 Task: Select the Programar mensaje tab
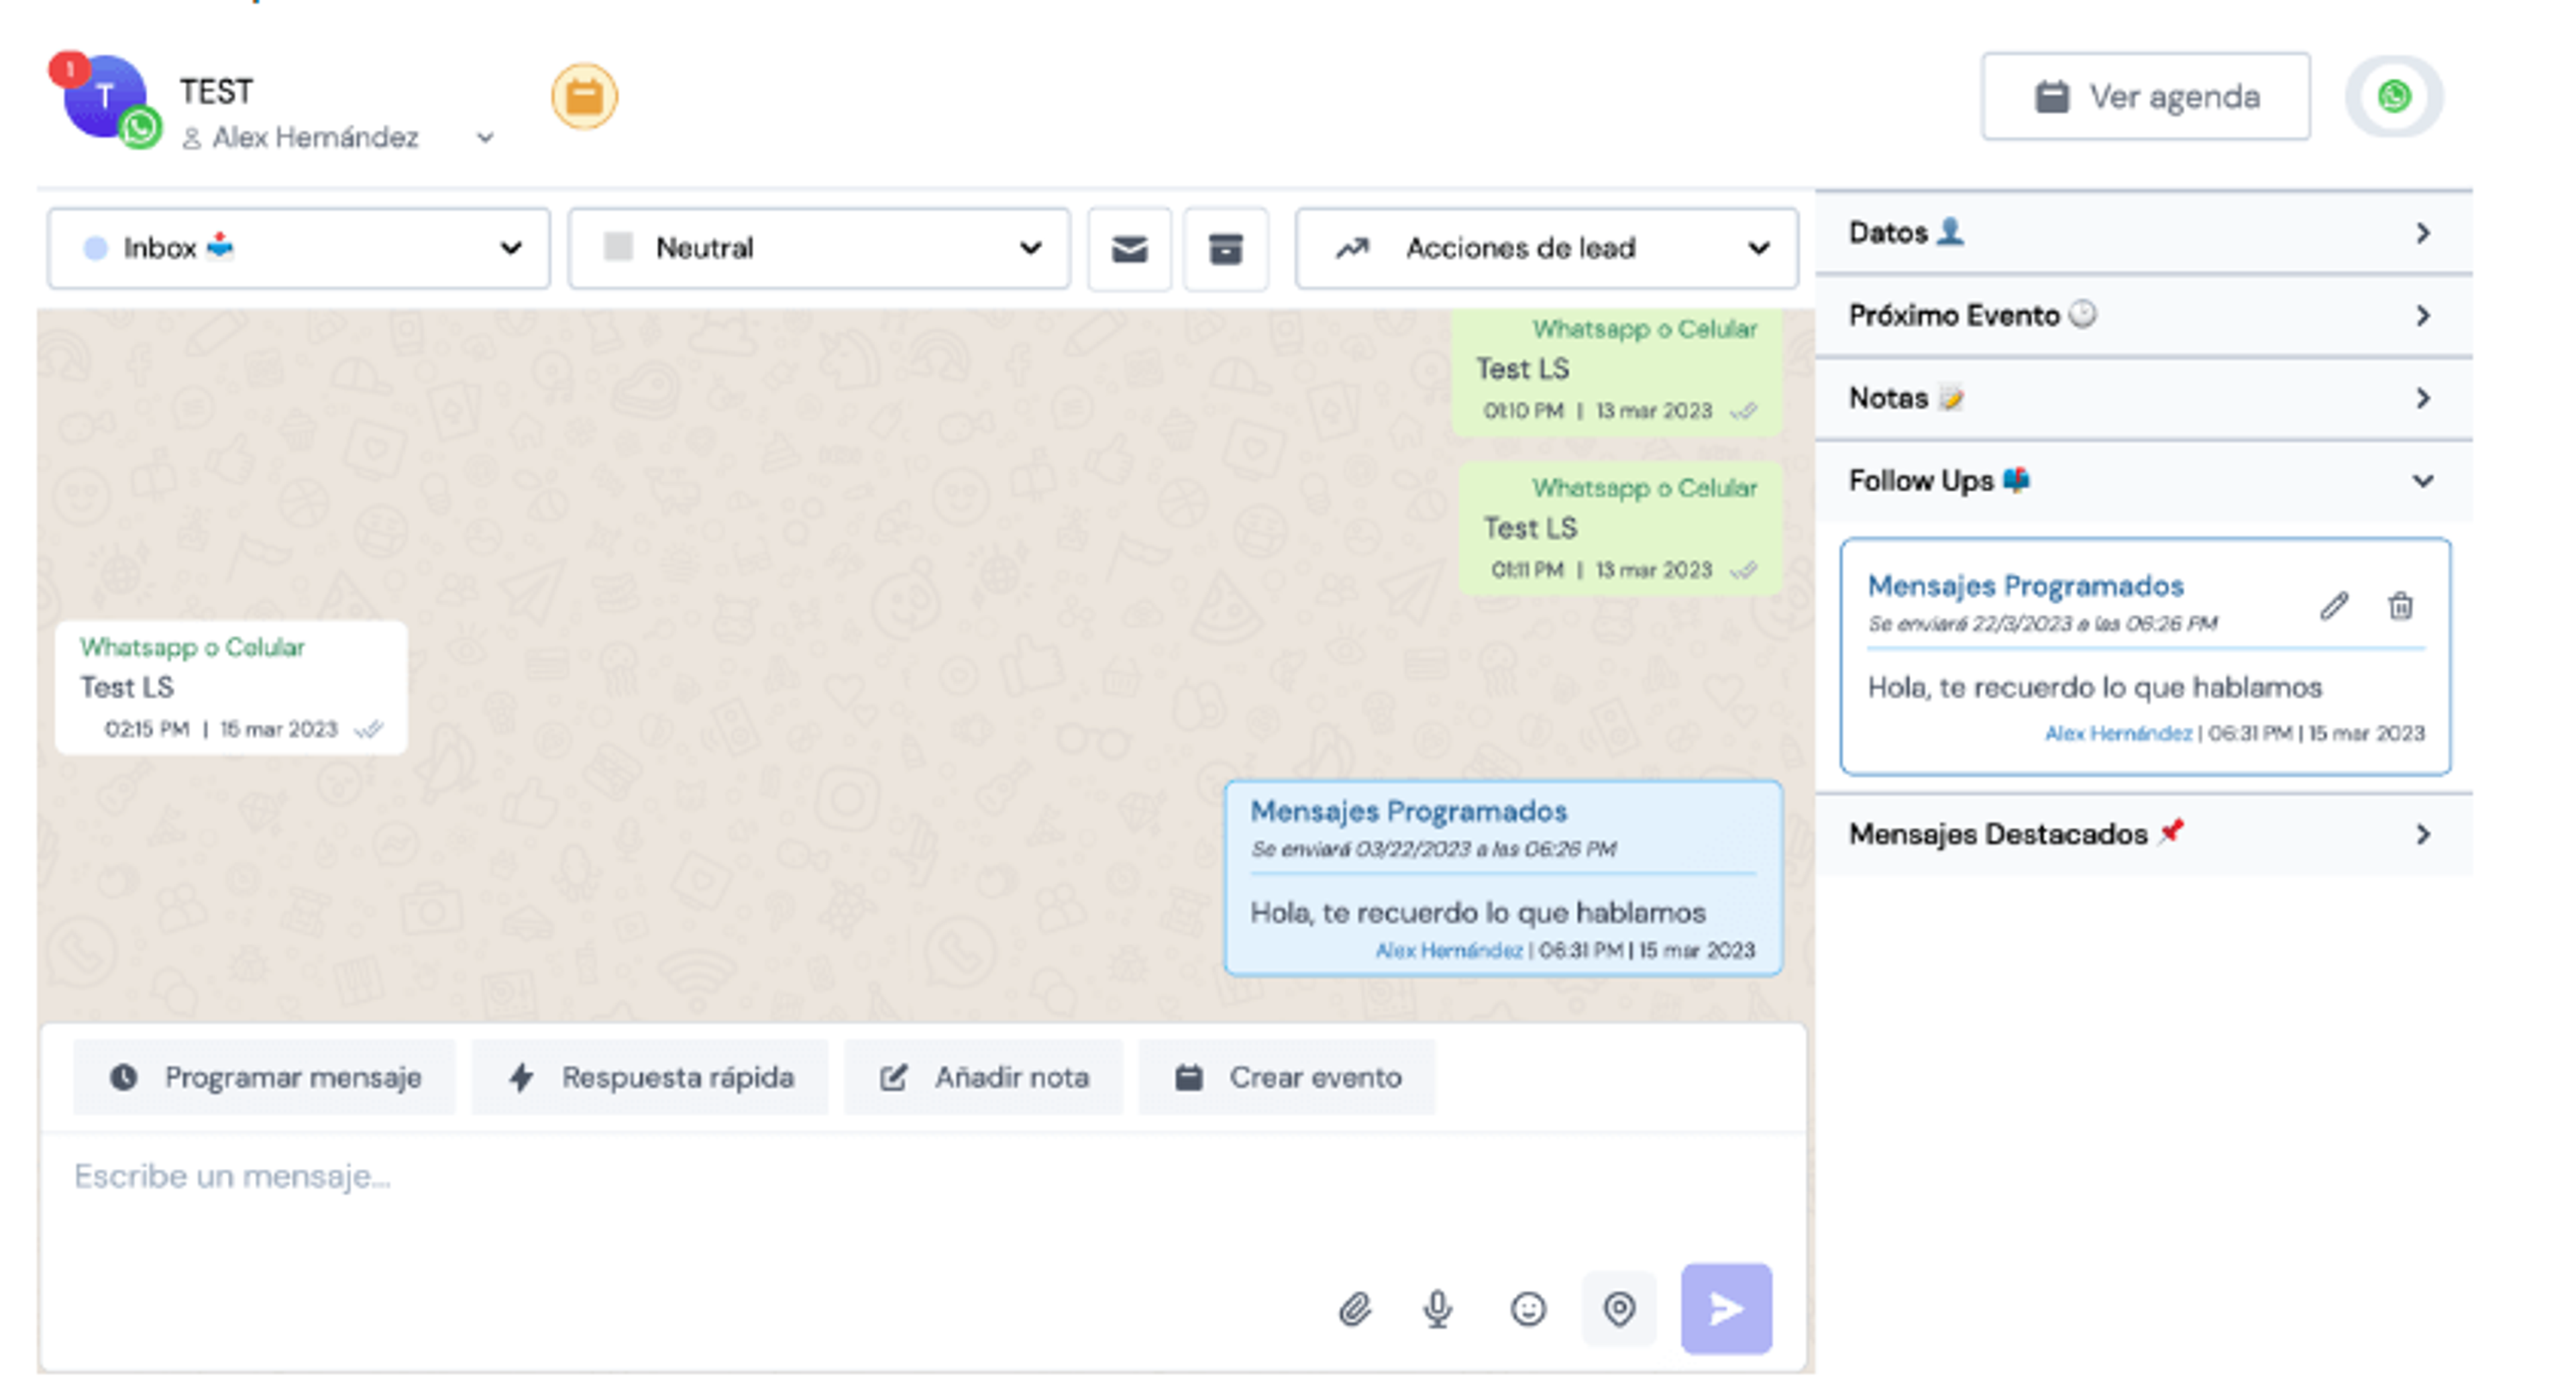pos(264,1077)
